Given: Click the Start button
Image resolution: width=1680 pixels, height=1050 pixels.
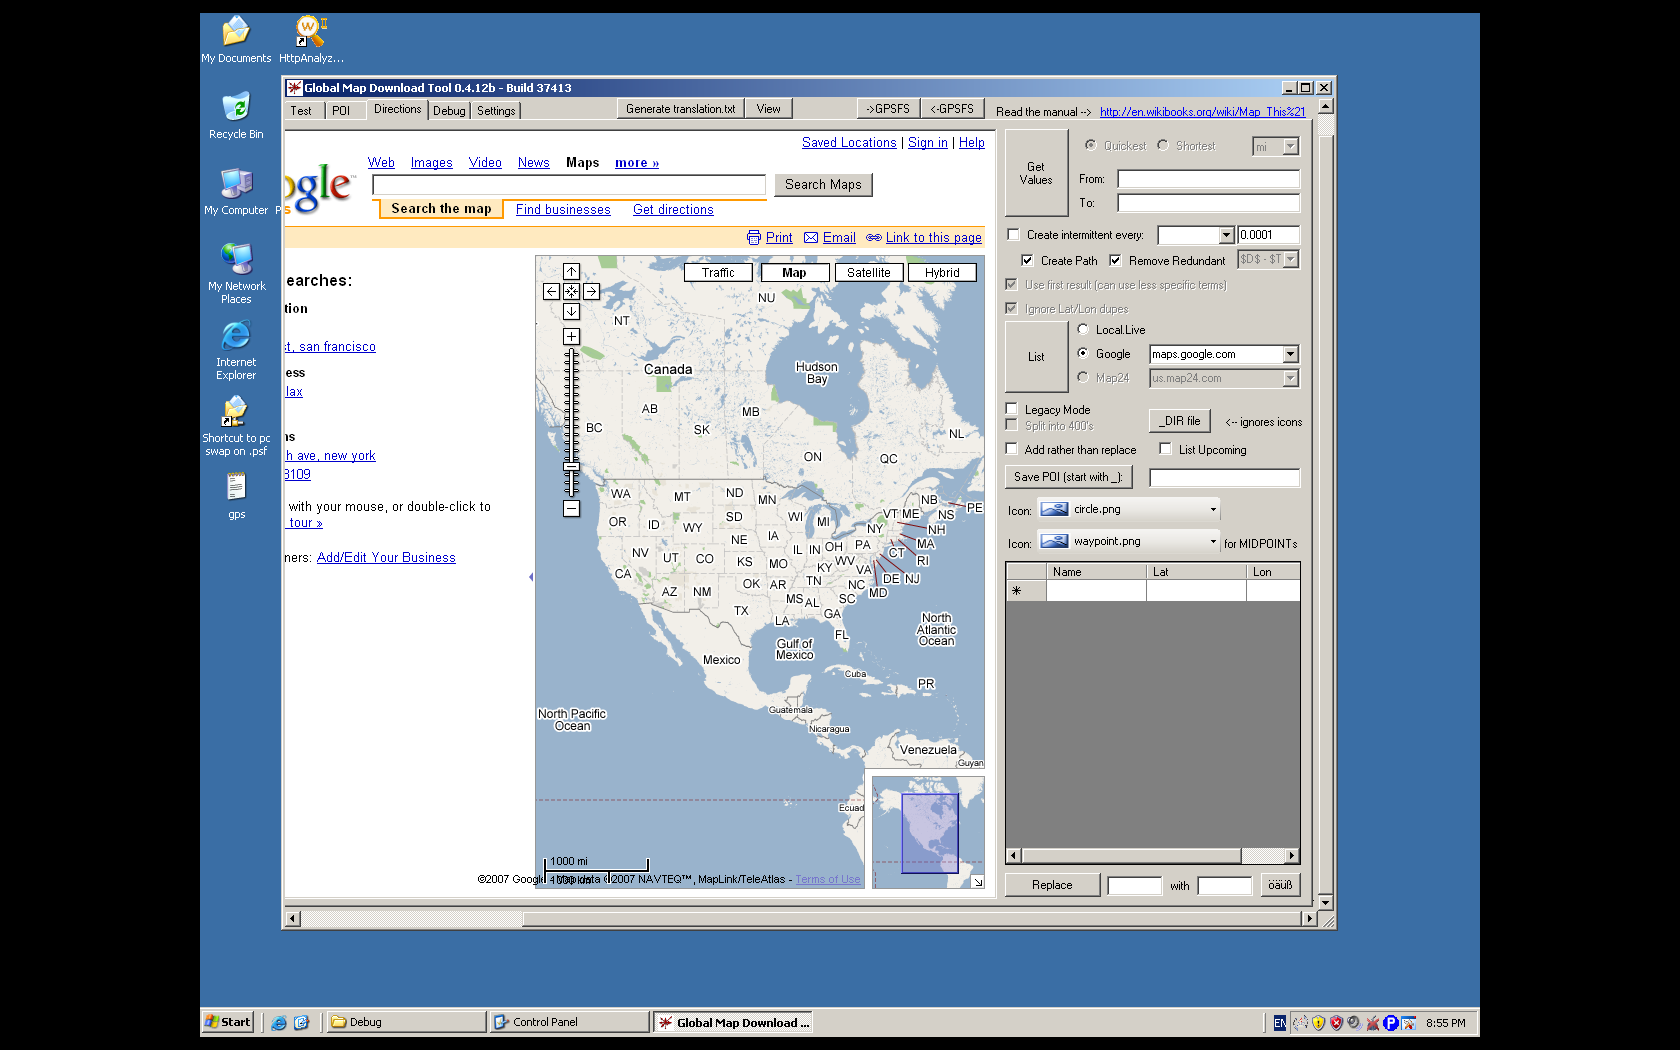Looking at the screenshot, I should (228, 1022).
